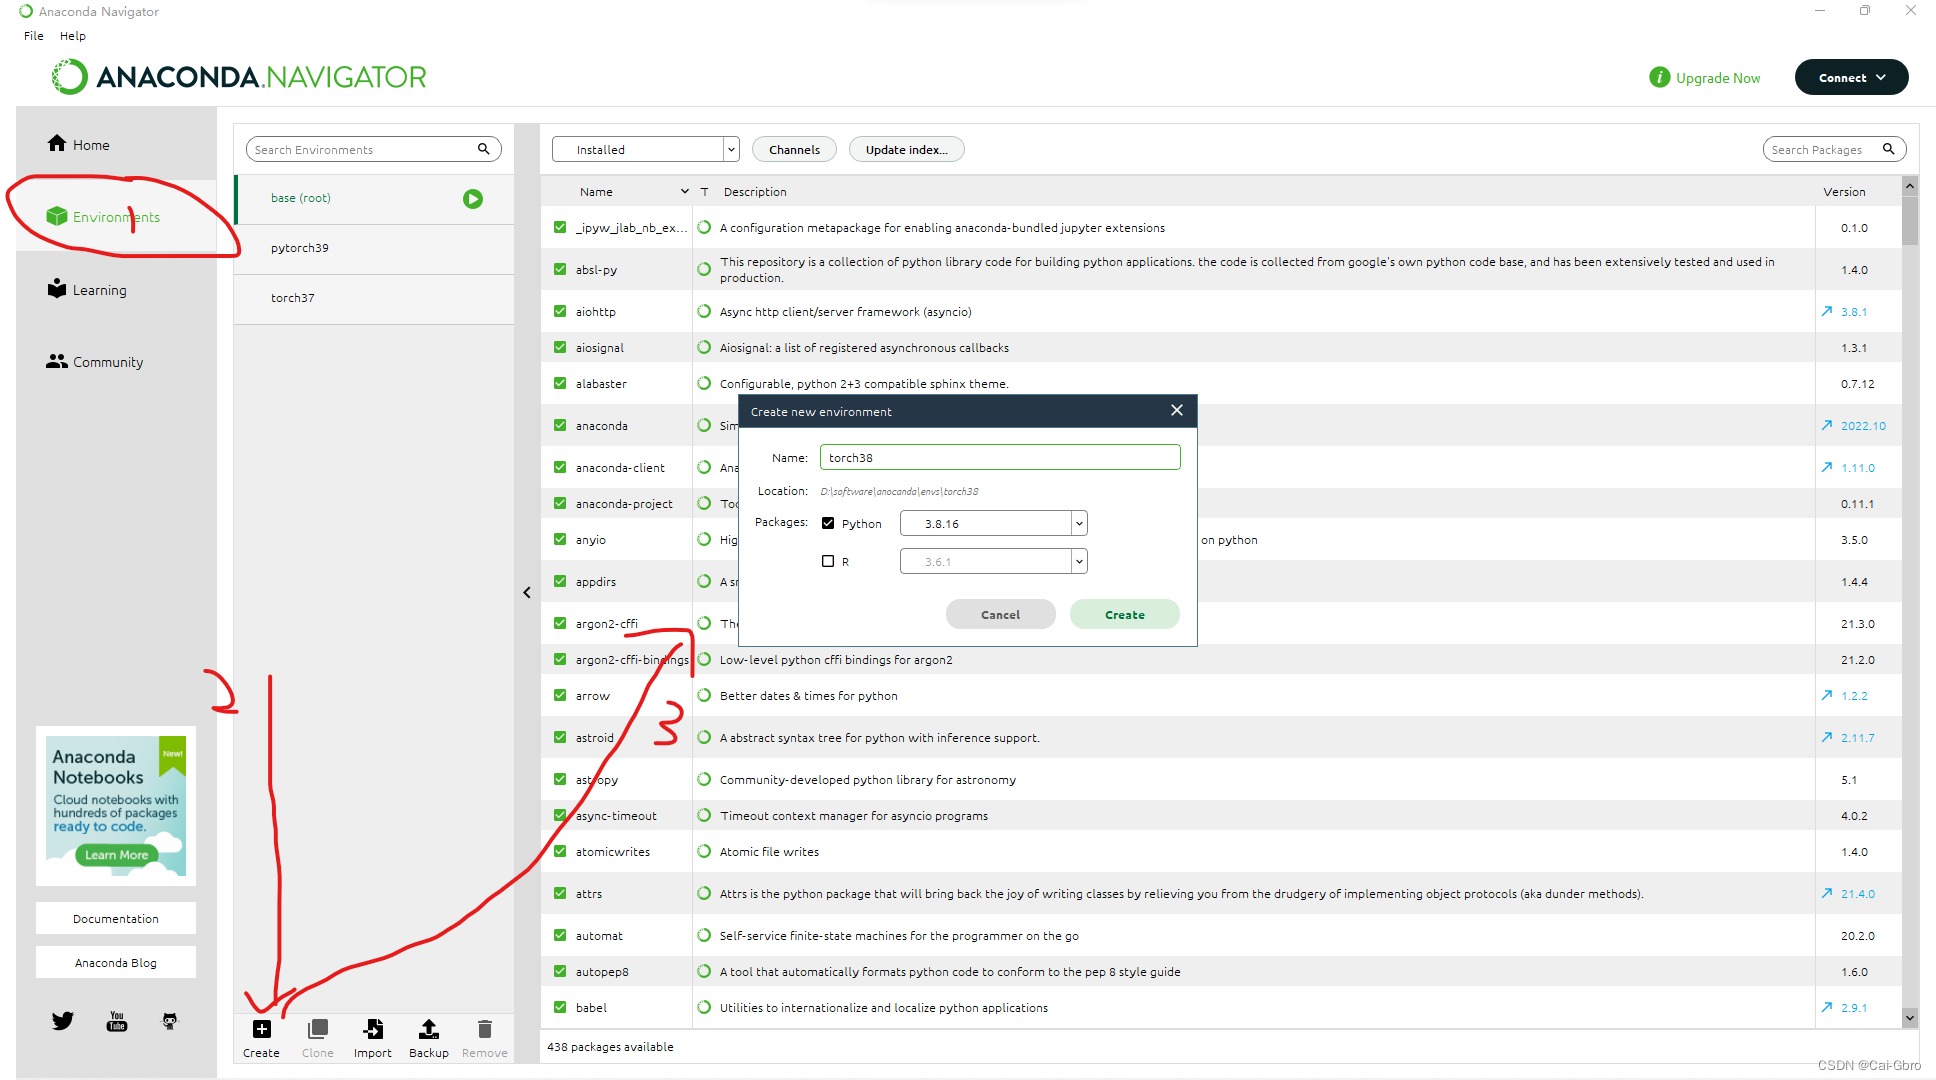Viewport: 1936px width, 1080px height.
Task: Go to the Home tab
Action: [116, 144]
